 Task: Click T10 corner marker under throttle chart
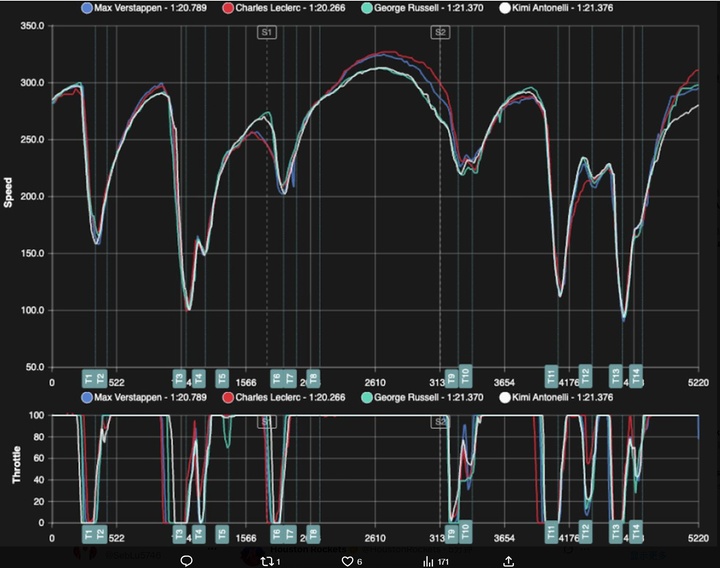(465, 532)
